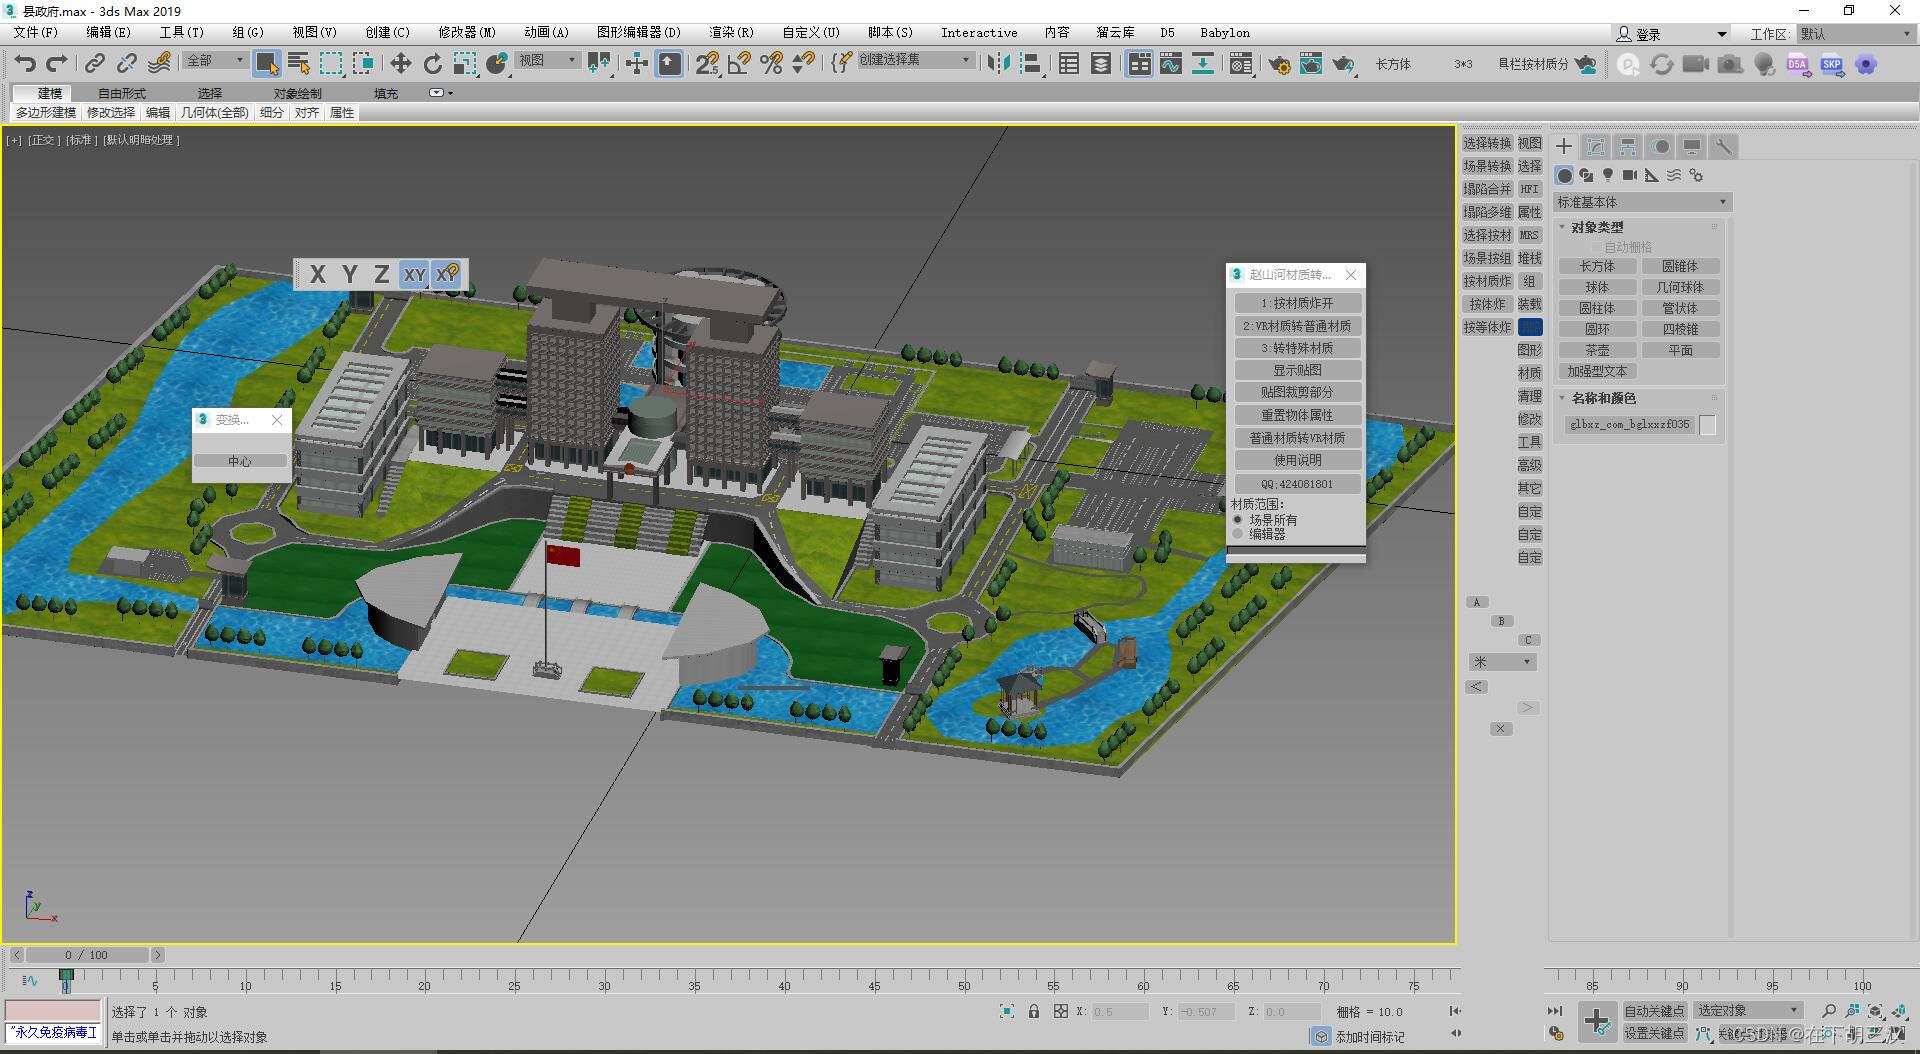Select the 编辑器 radio button in the script dialog
The image size is (1920, 1054).
pos(1237,534)
